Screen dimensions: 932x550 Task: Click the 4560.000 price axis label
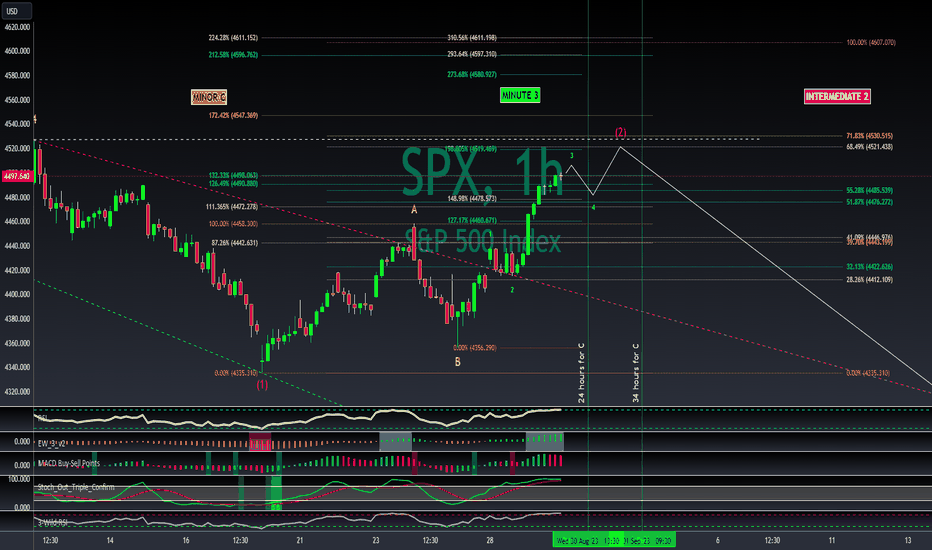click(x=17, y=100)
